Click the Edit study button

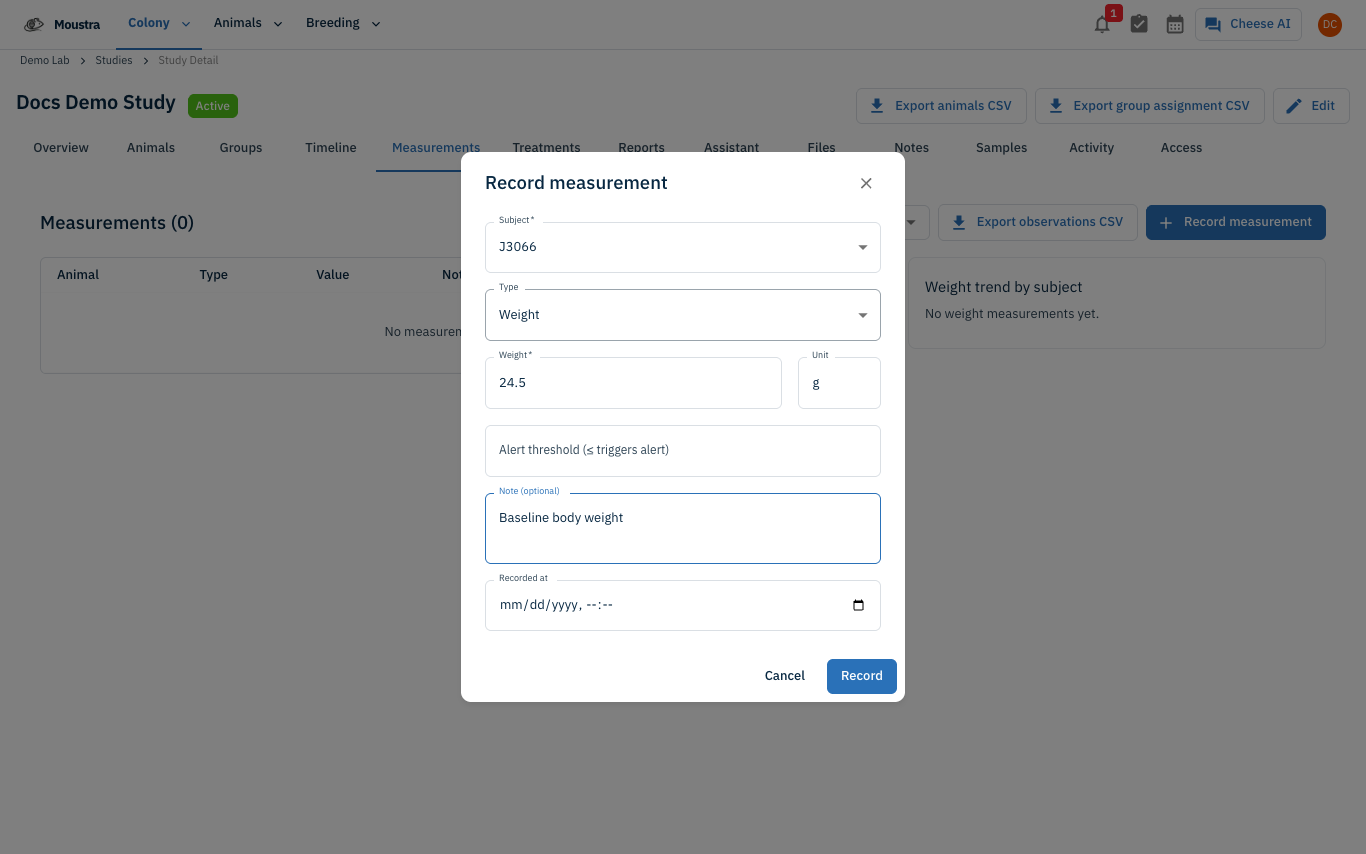click(1311, 106)
